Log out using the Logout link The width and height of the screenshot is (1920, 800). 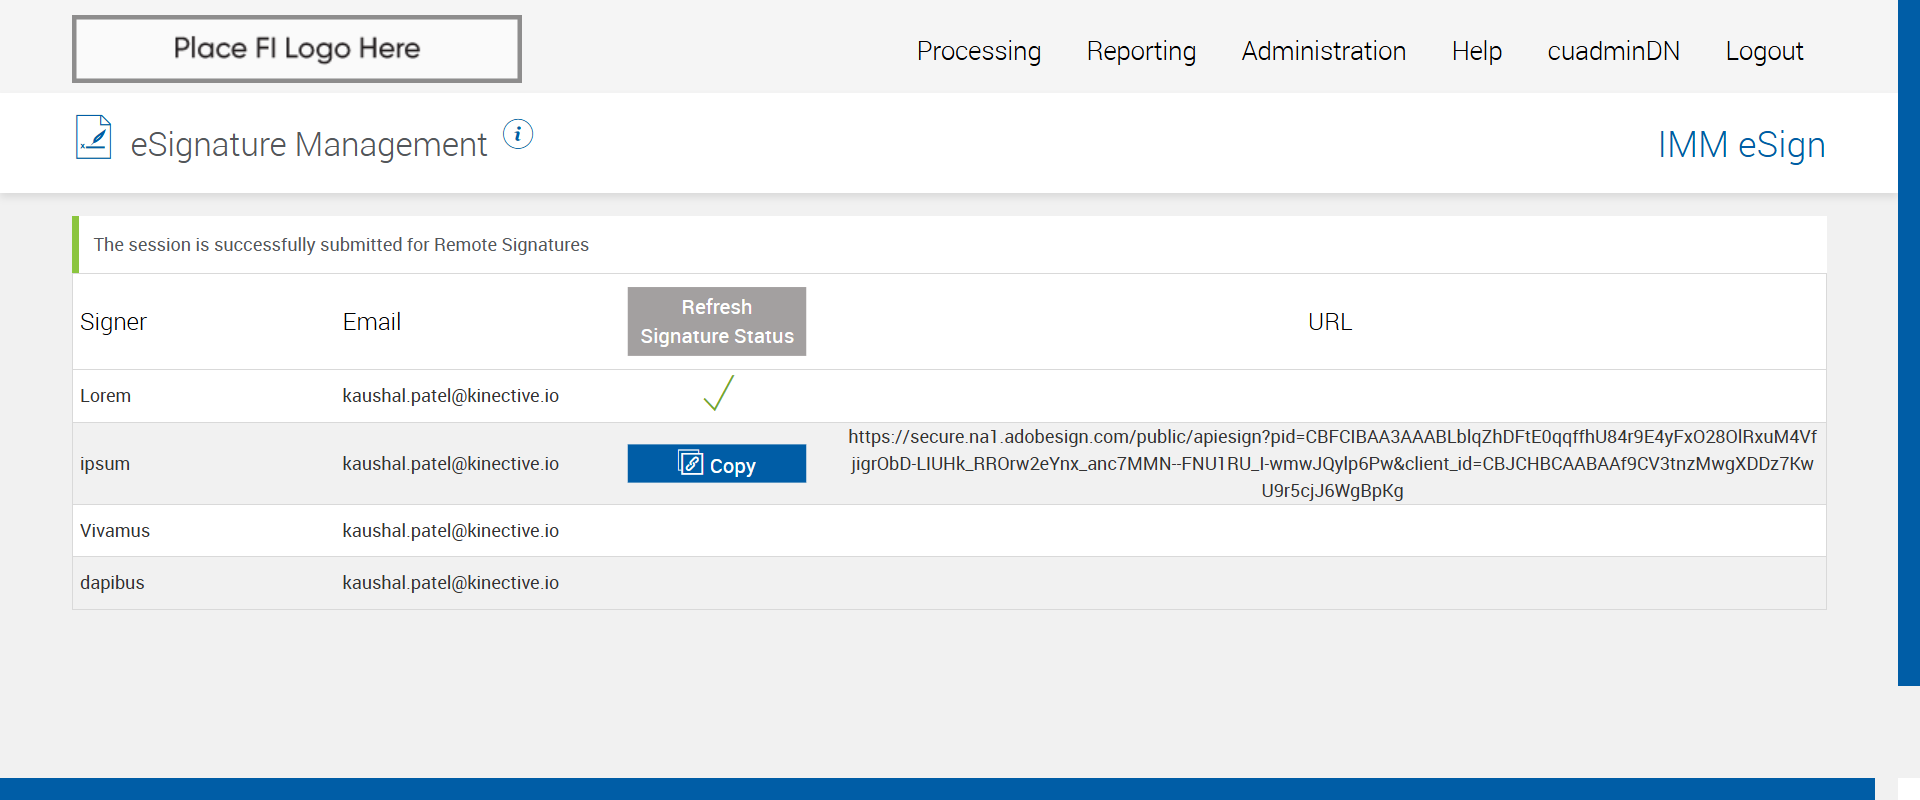point(1763,51)
